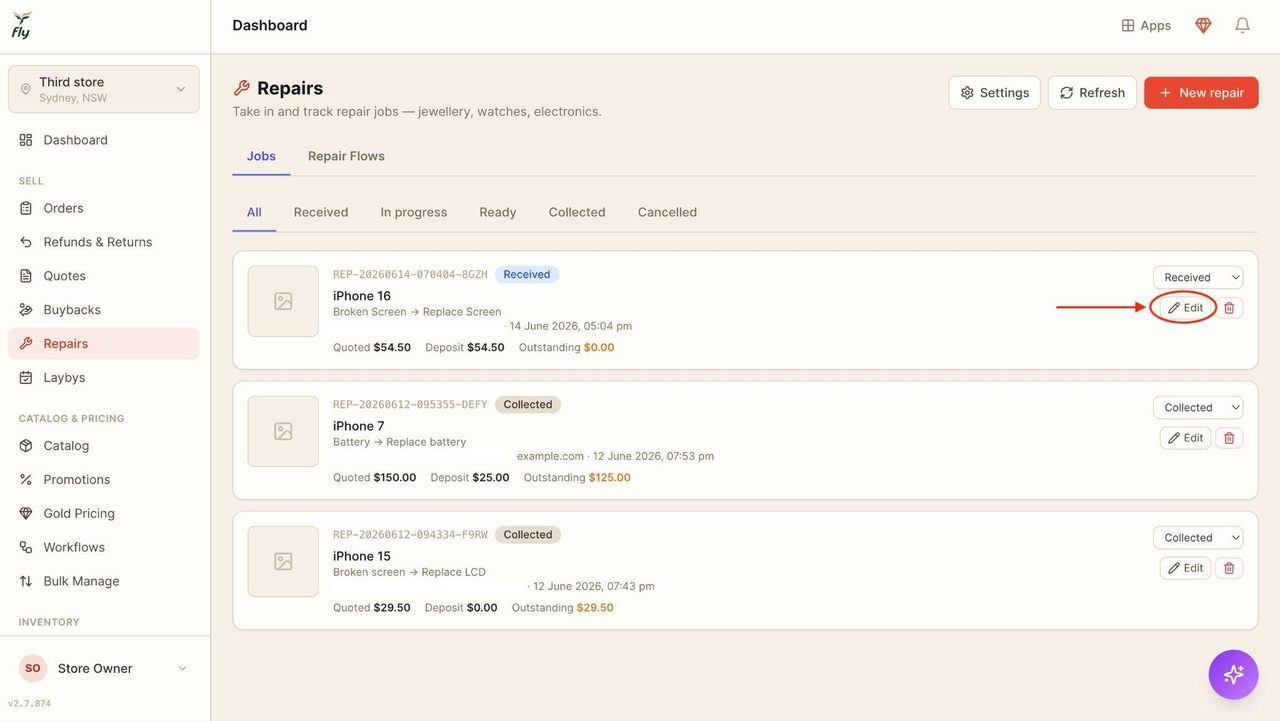Image resolution: width=1280 pixels, height=721 pixels.
Task: Click the SO avatar circle
Action: point(33,668)
